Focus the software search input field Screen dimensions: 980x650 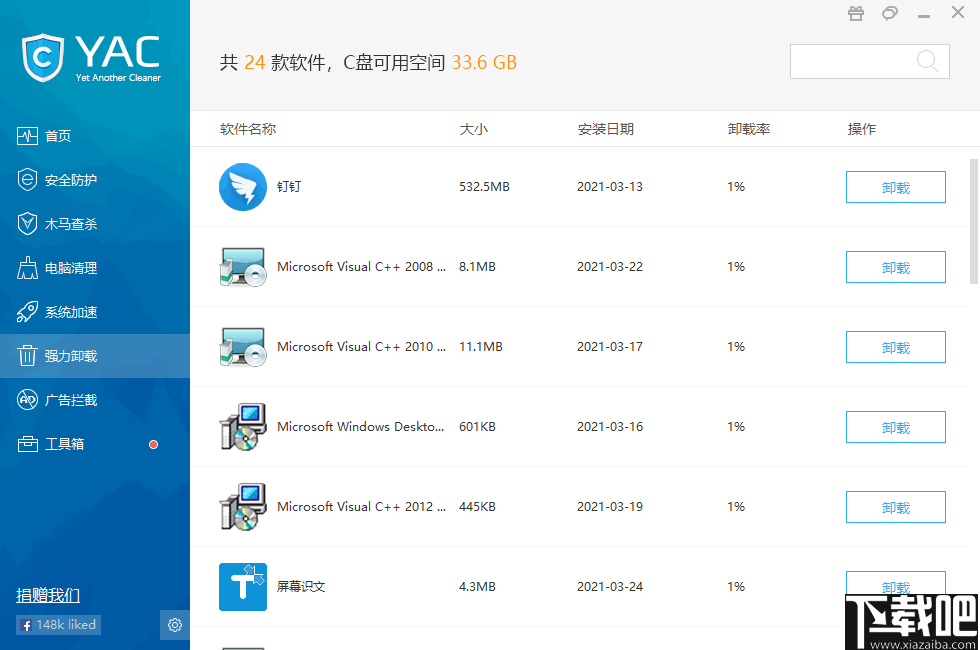point(869,61)
